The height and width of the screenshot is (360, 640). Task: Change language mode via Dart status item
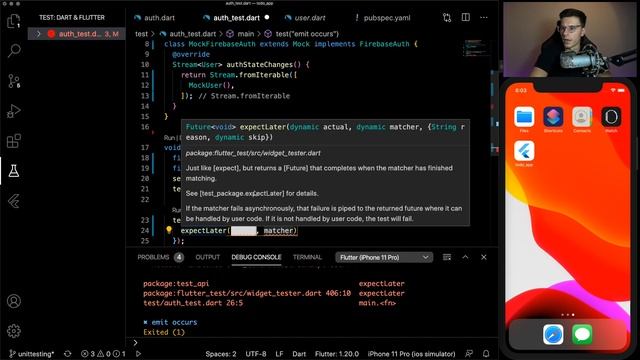point(299,354)
